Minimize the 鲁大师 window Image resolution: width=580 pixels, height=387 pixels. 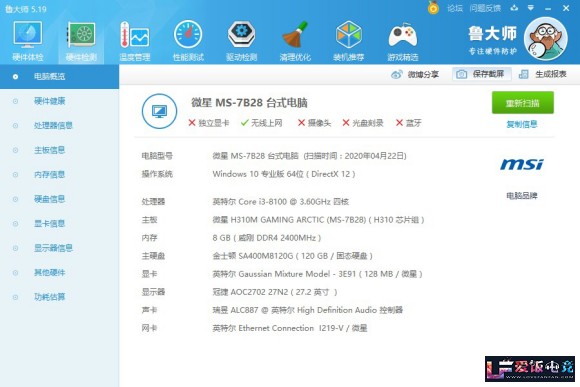[548, 8]
